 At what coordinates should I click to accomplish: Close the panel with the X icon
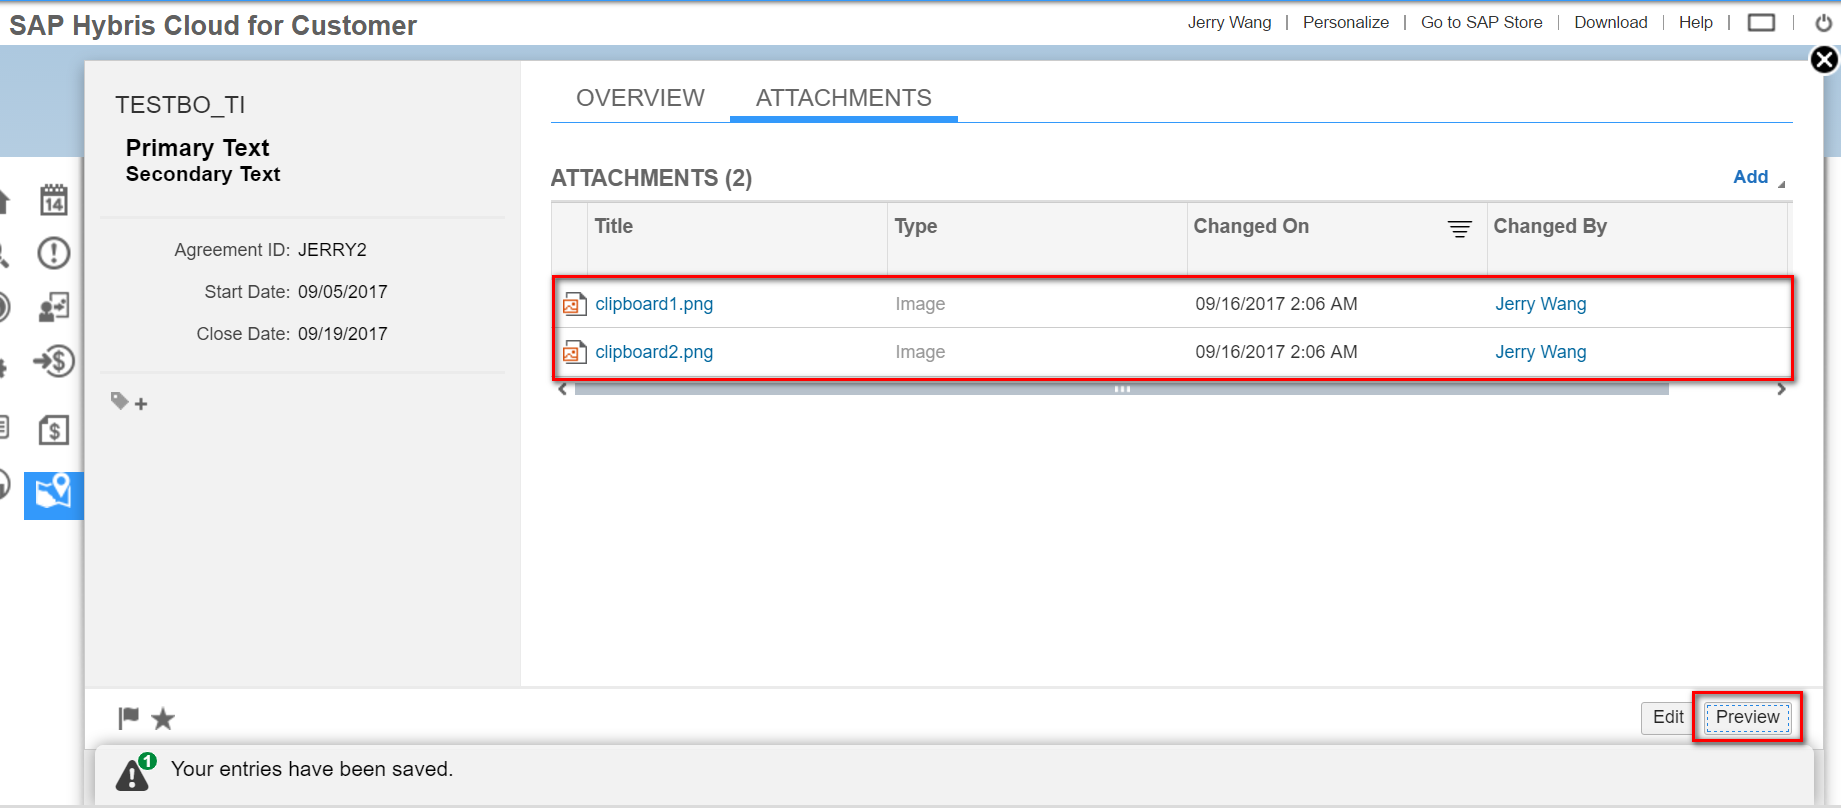click(1824, 60)
